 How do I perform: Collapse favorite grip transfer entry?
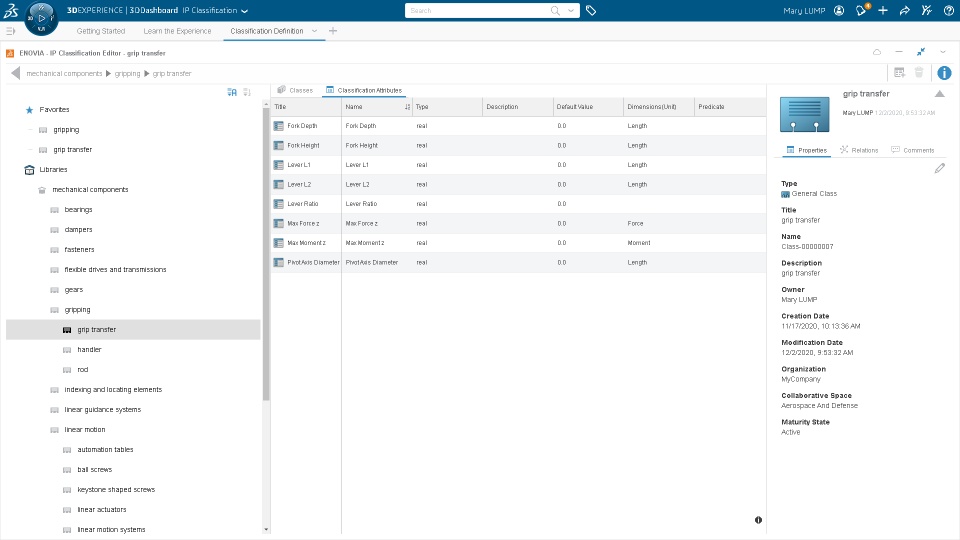[x=30, y=149]
